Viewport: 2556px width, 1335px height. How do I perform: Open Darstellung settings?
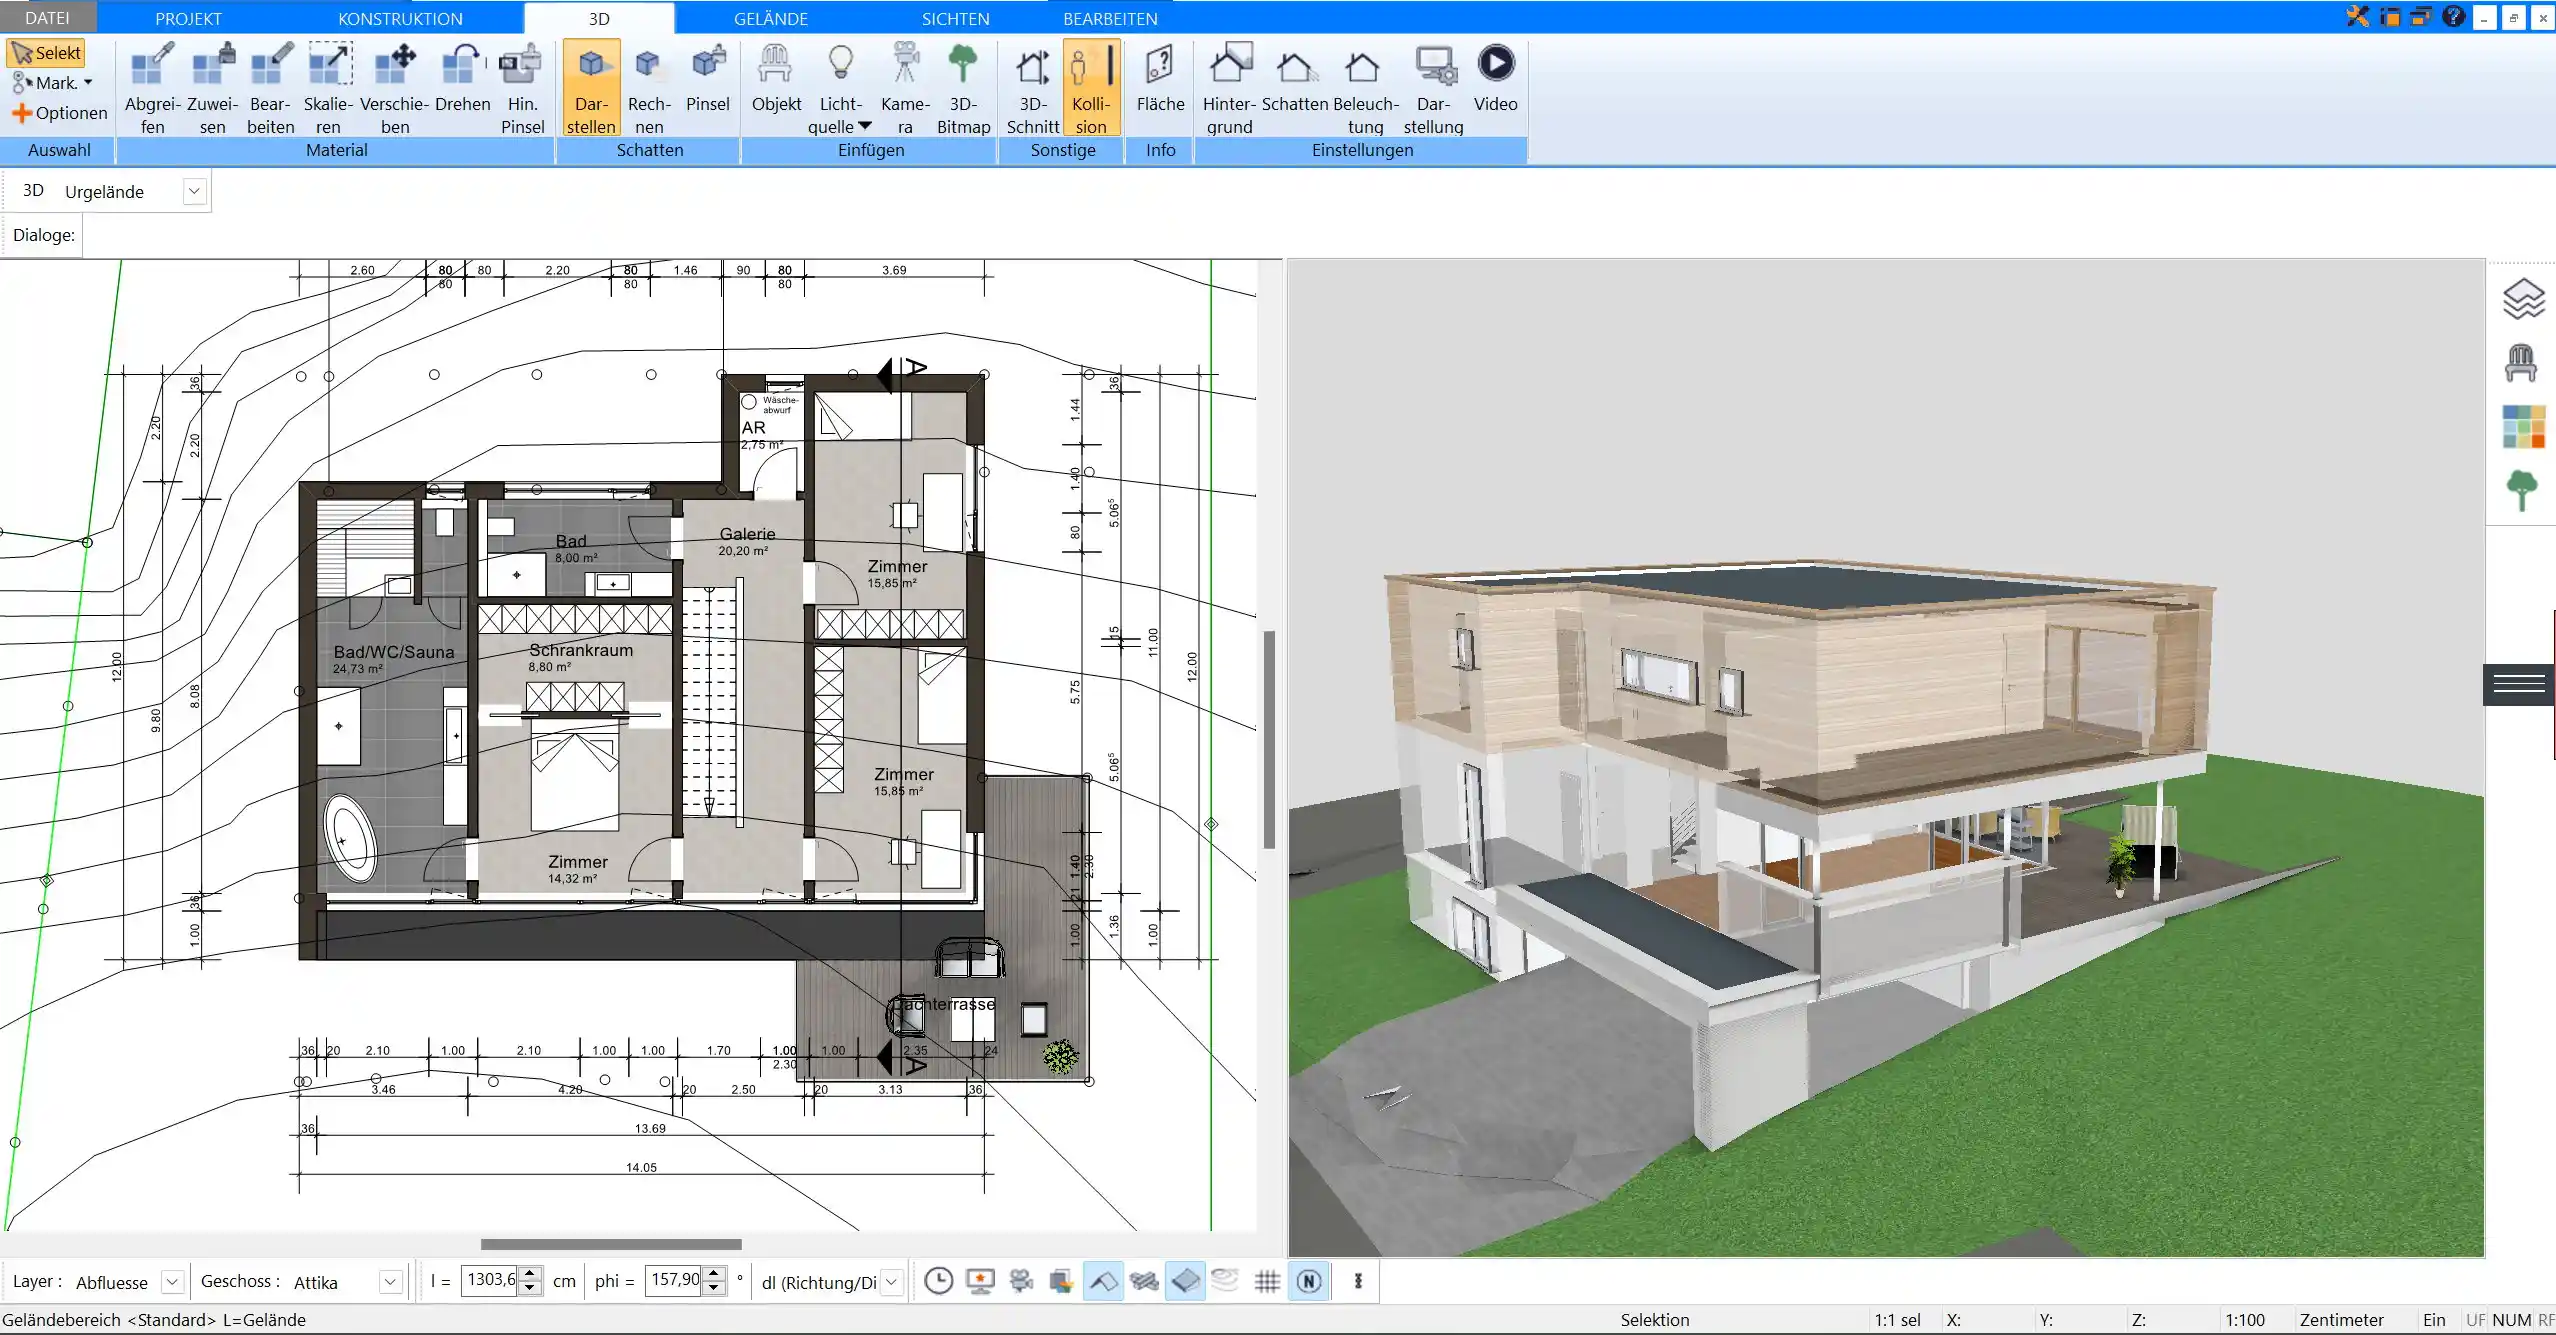1433,88
